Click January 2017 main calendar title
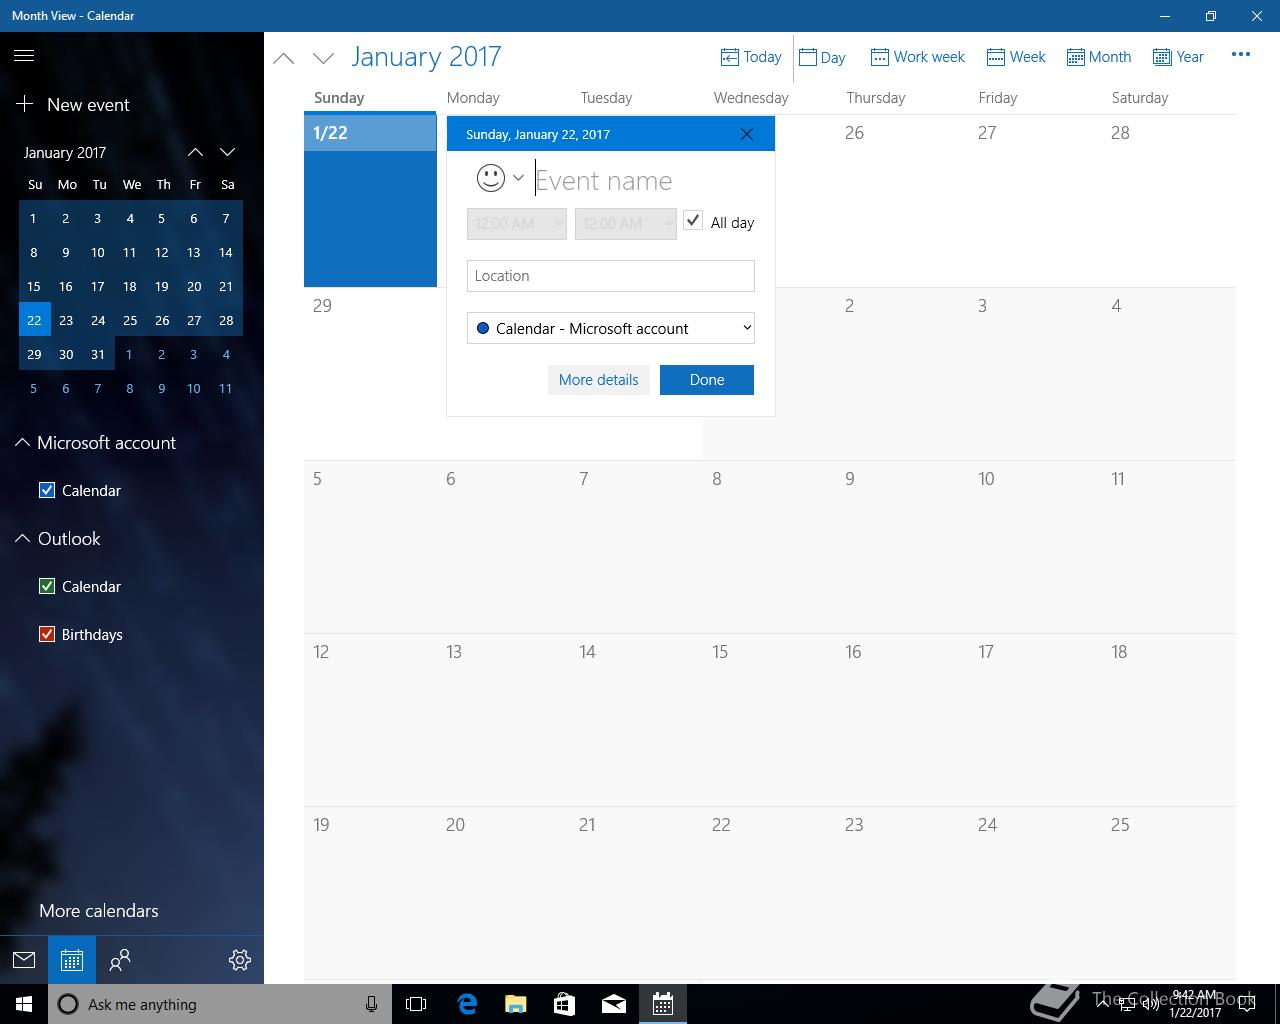 point(426,57)
